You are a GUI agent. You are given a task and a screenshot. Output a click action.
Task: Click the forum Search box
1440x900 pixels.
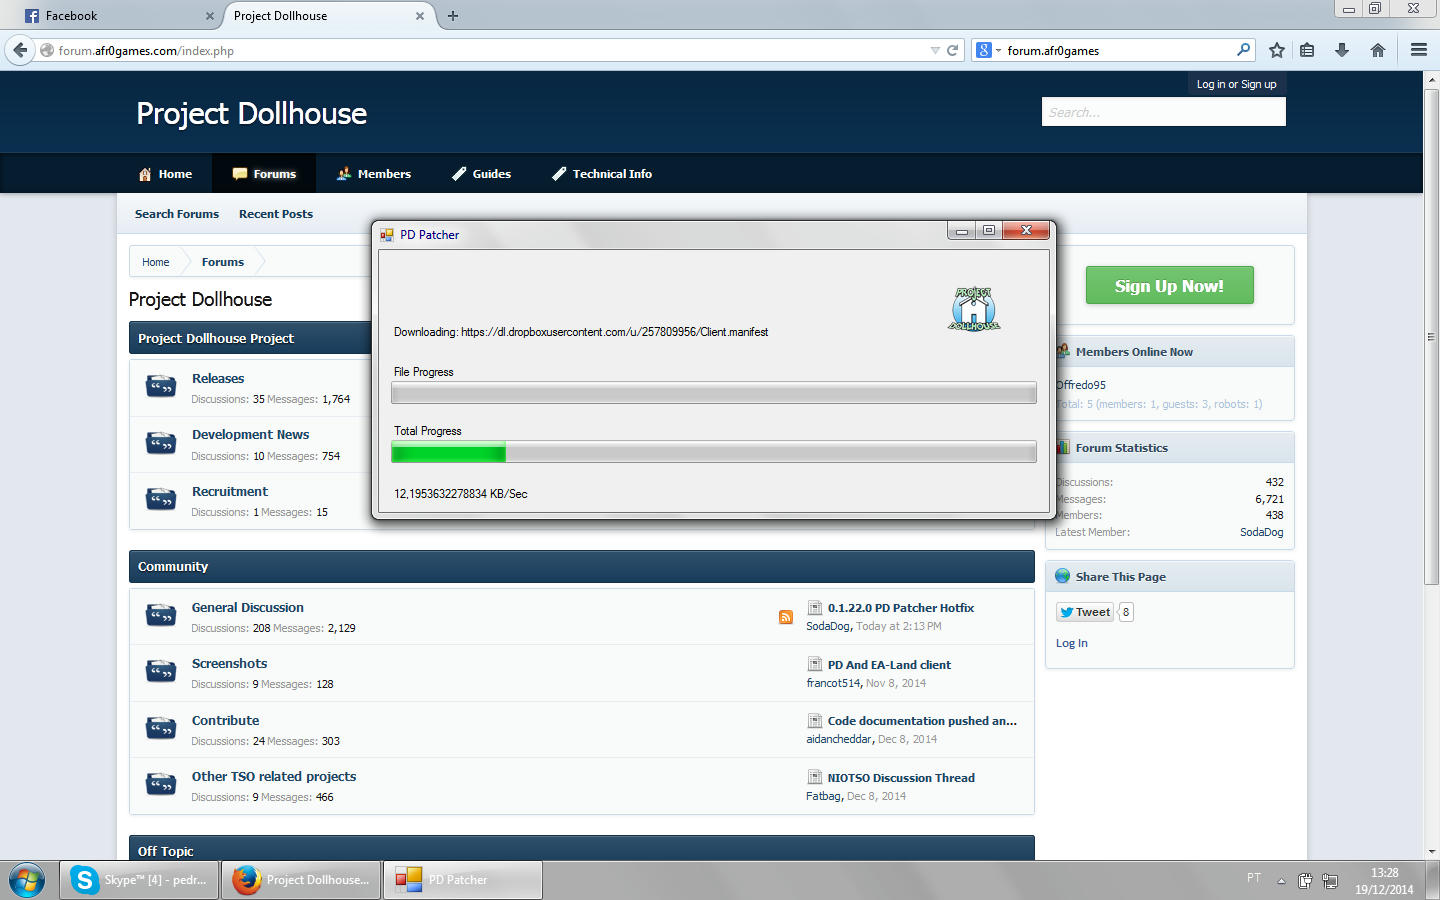coord(1163,112)
